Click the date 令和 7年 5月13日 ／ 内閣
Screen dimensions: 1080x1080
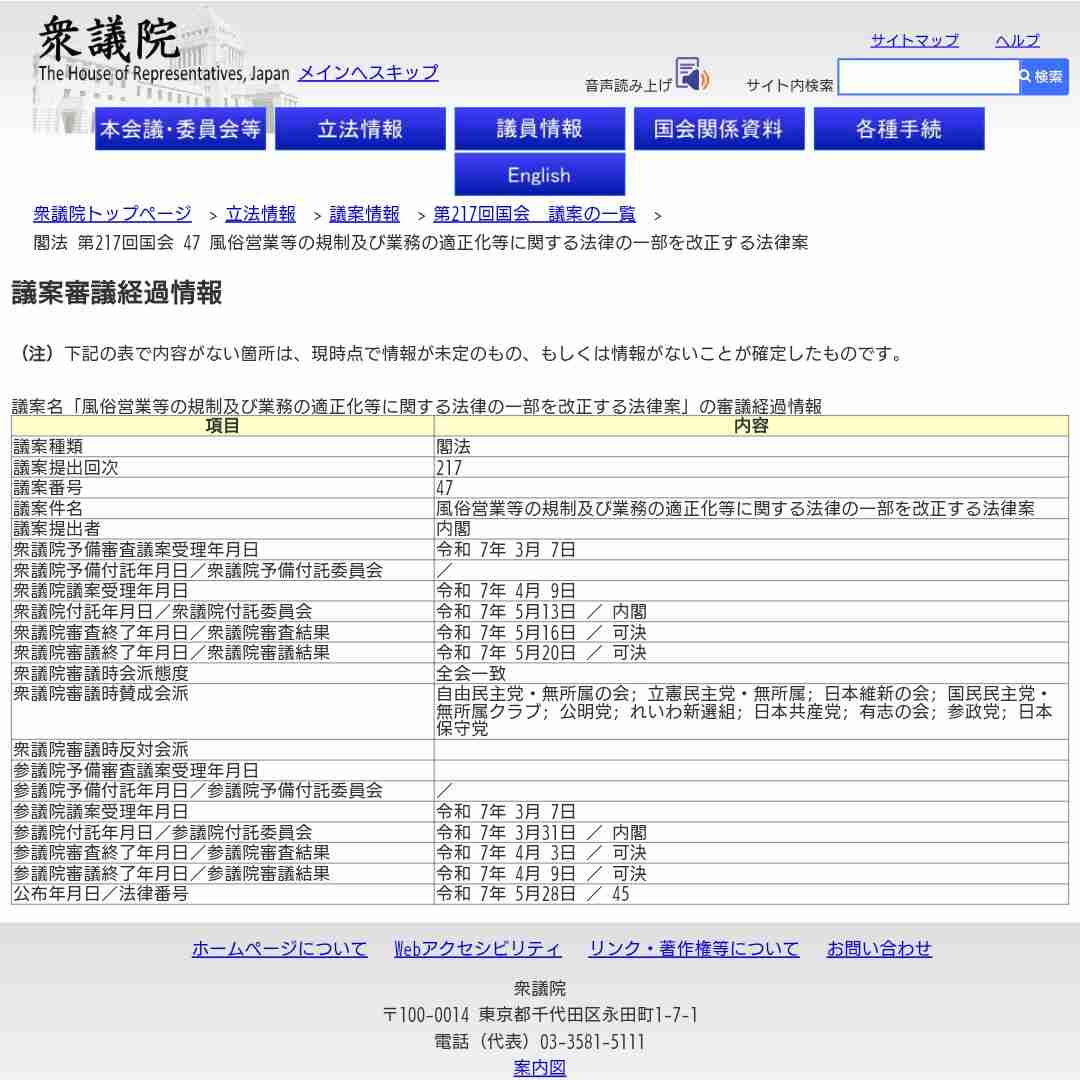pyautogui.click(x=541, y=612)
